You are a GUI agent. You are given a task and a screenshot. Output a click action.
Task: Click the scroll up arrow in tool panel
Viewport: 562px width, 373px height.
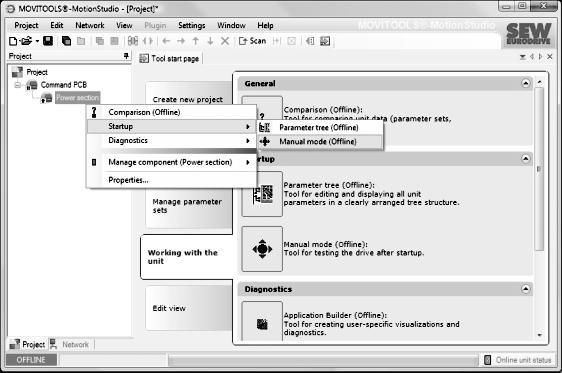click(539, 82)
